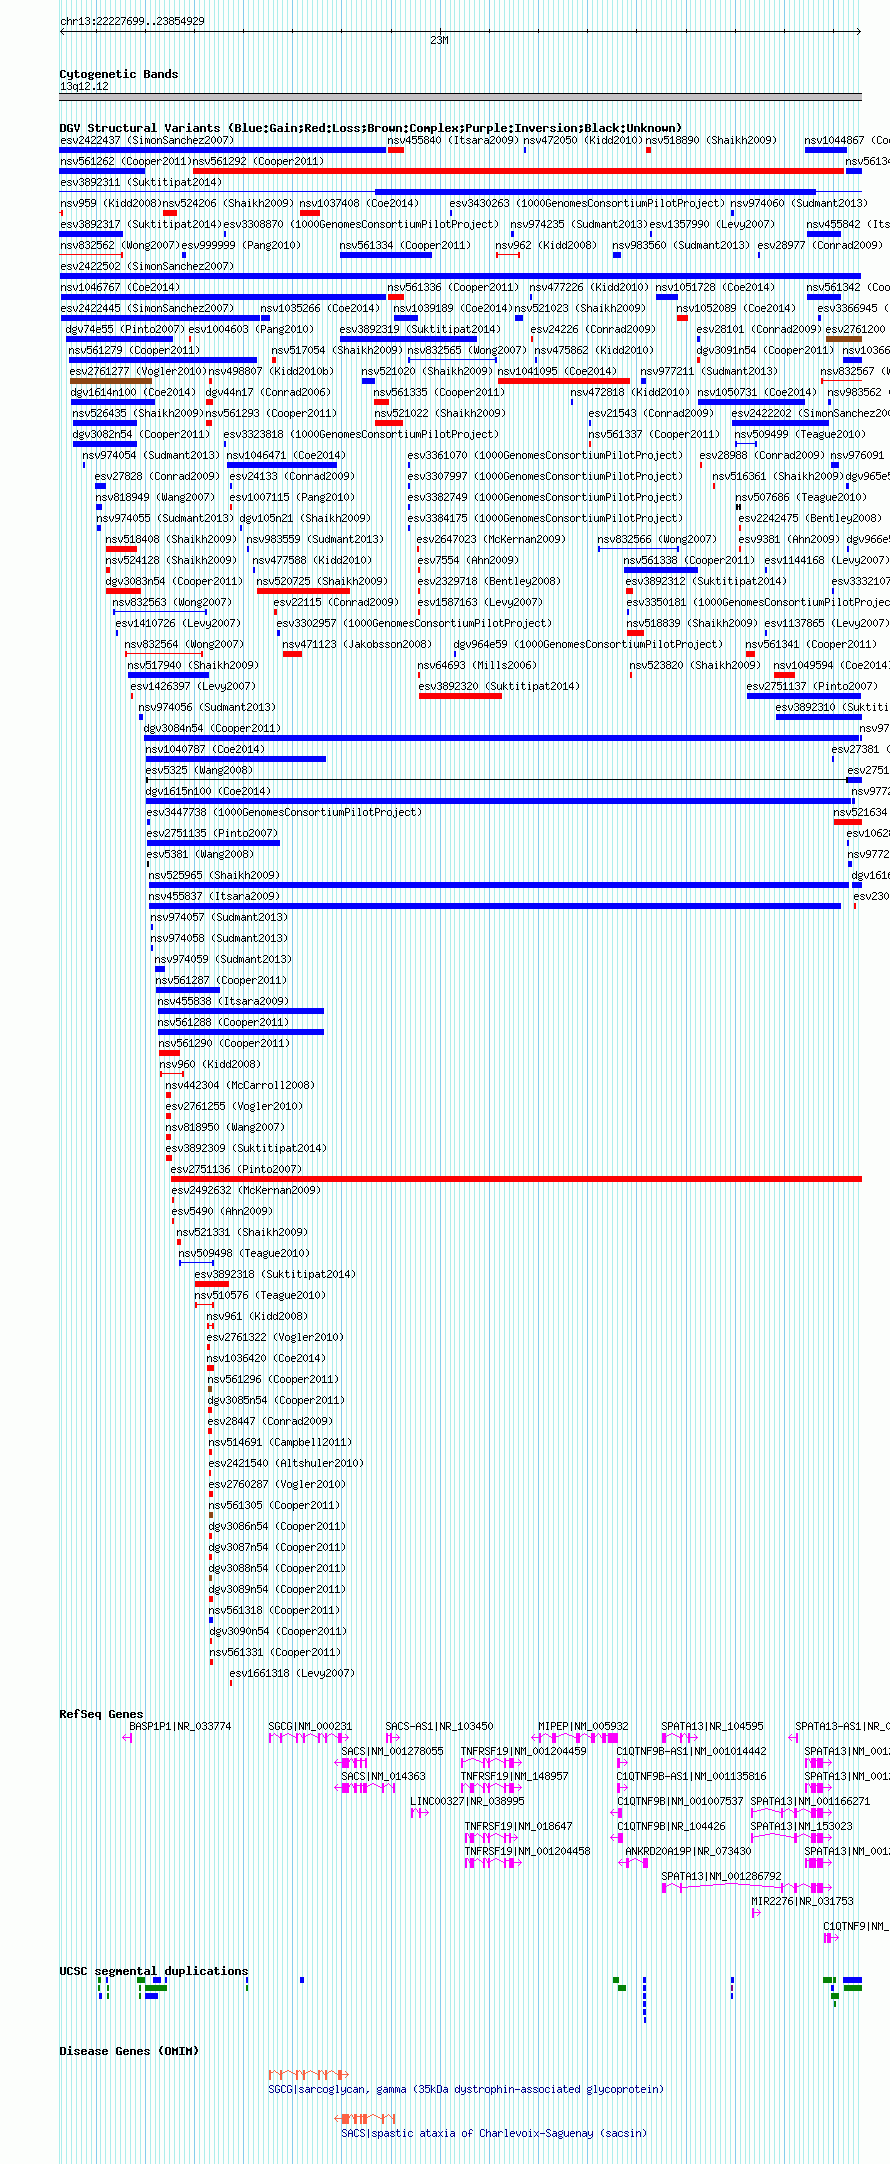Viewport: 890px width, 2164px height.
Task: Open variant dgv3084n54 (Cooper2011)
Action: click(212, 728)
